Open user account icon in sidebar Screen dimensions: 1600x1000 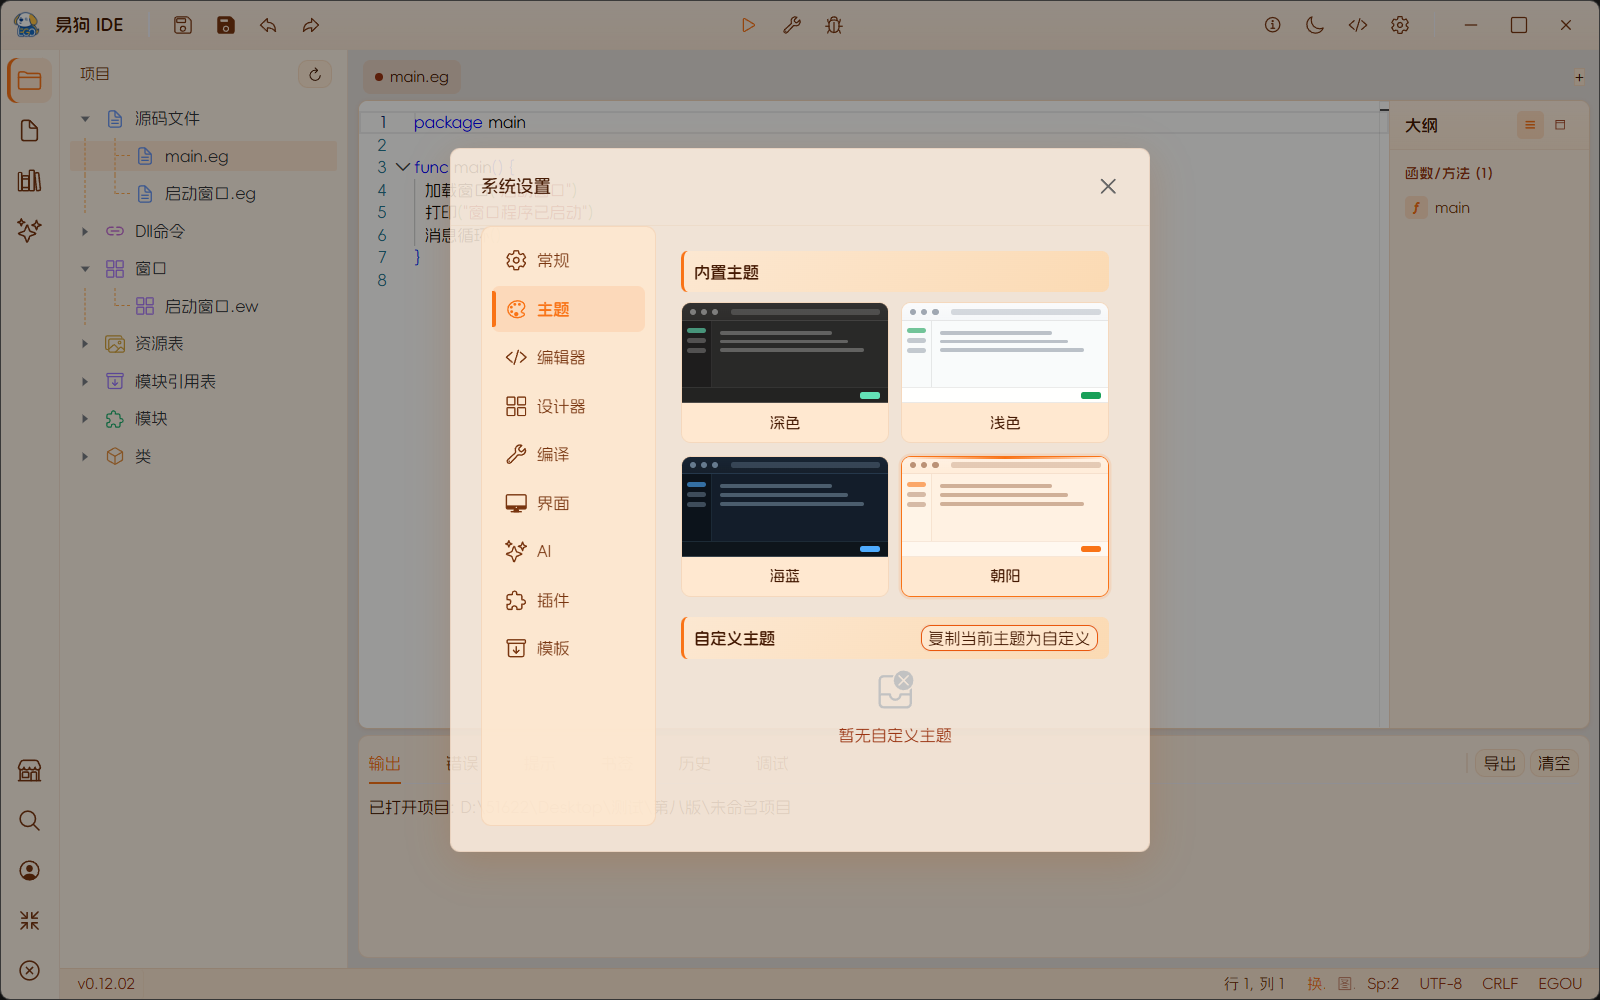pyautogui.click(x=30, y=871)
